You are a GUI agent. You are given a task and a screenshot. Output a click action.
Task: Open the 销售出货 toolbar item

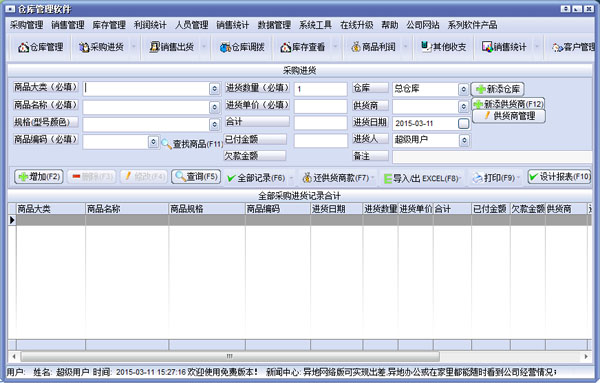[x=172, y=47]
